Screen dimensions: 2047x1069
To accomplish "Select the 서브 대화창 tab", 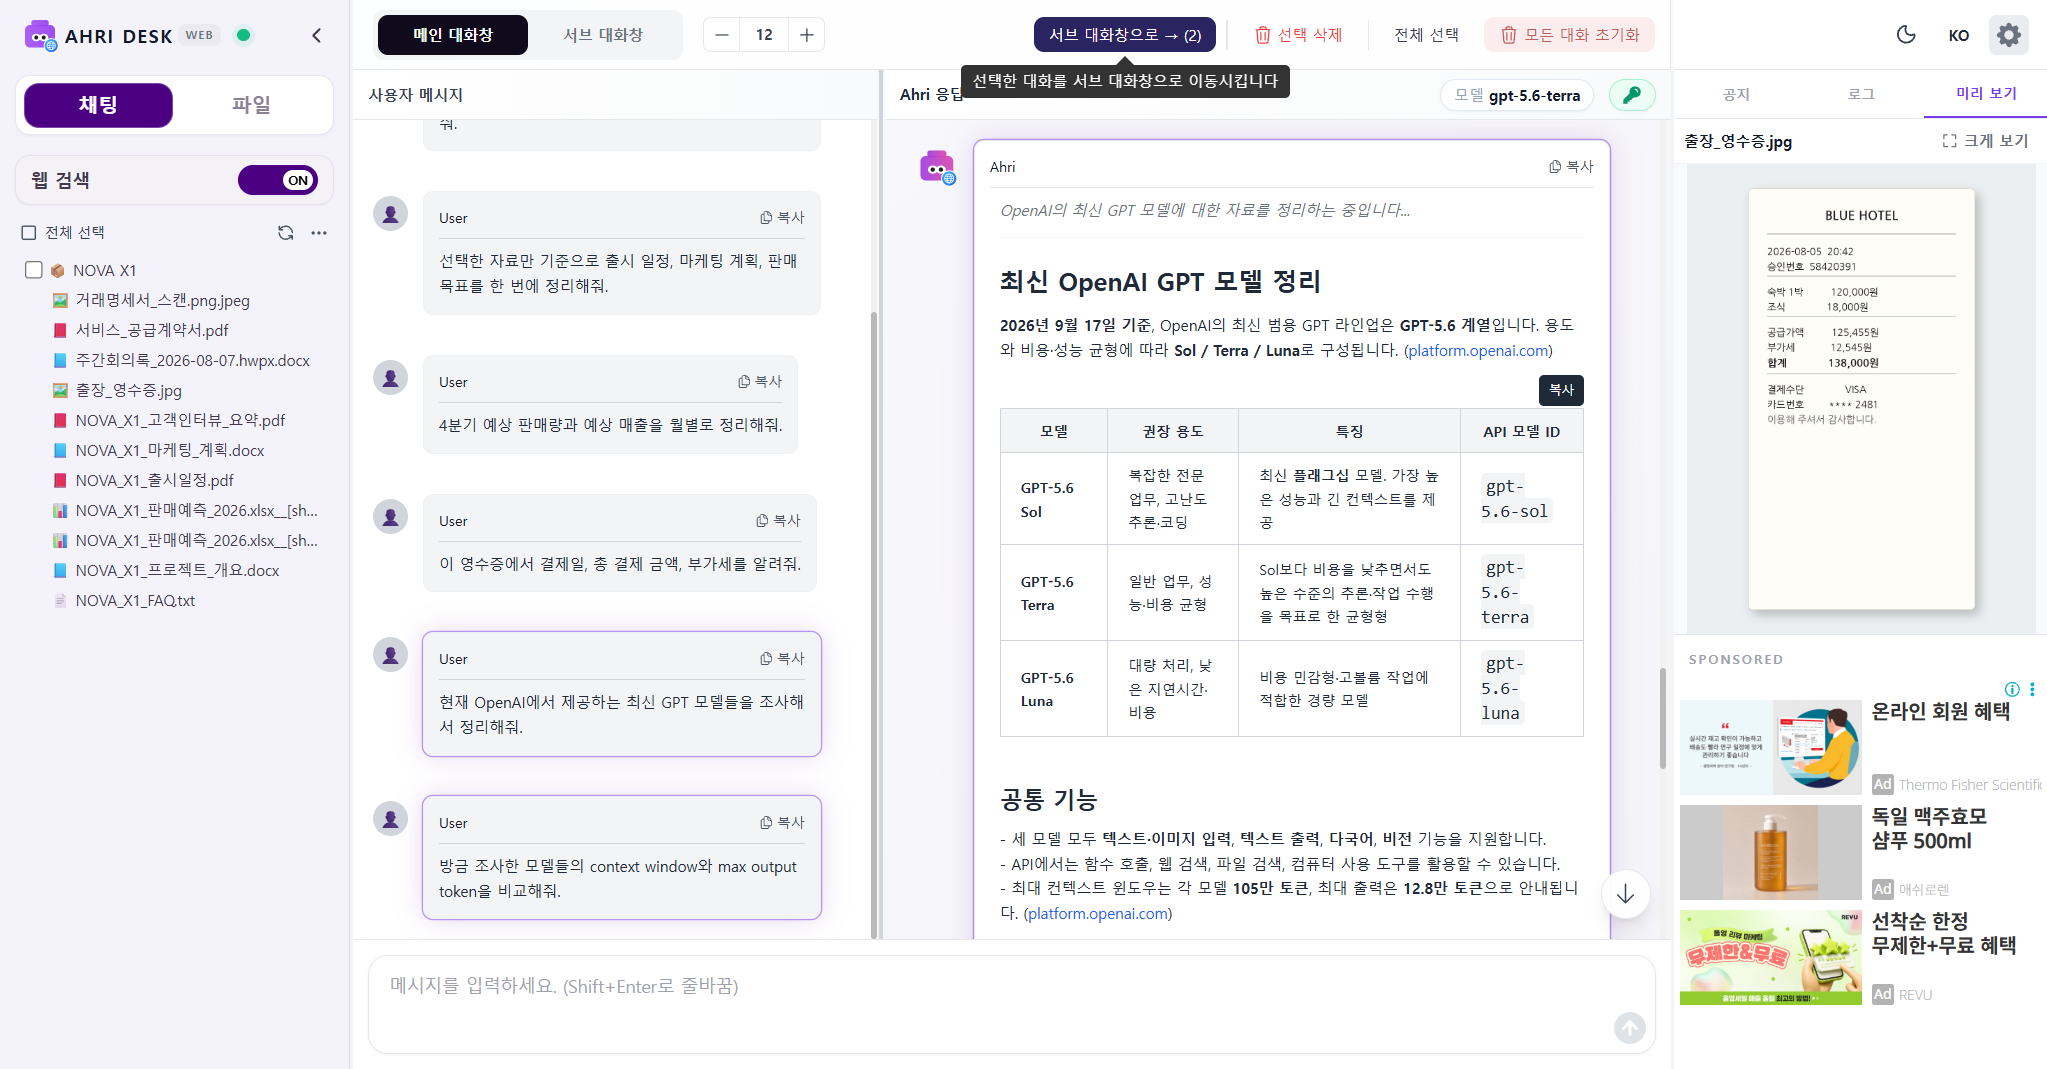I will click(x=603, y=35).
